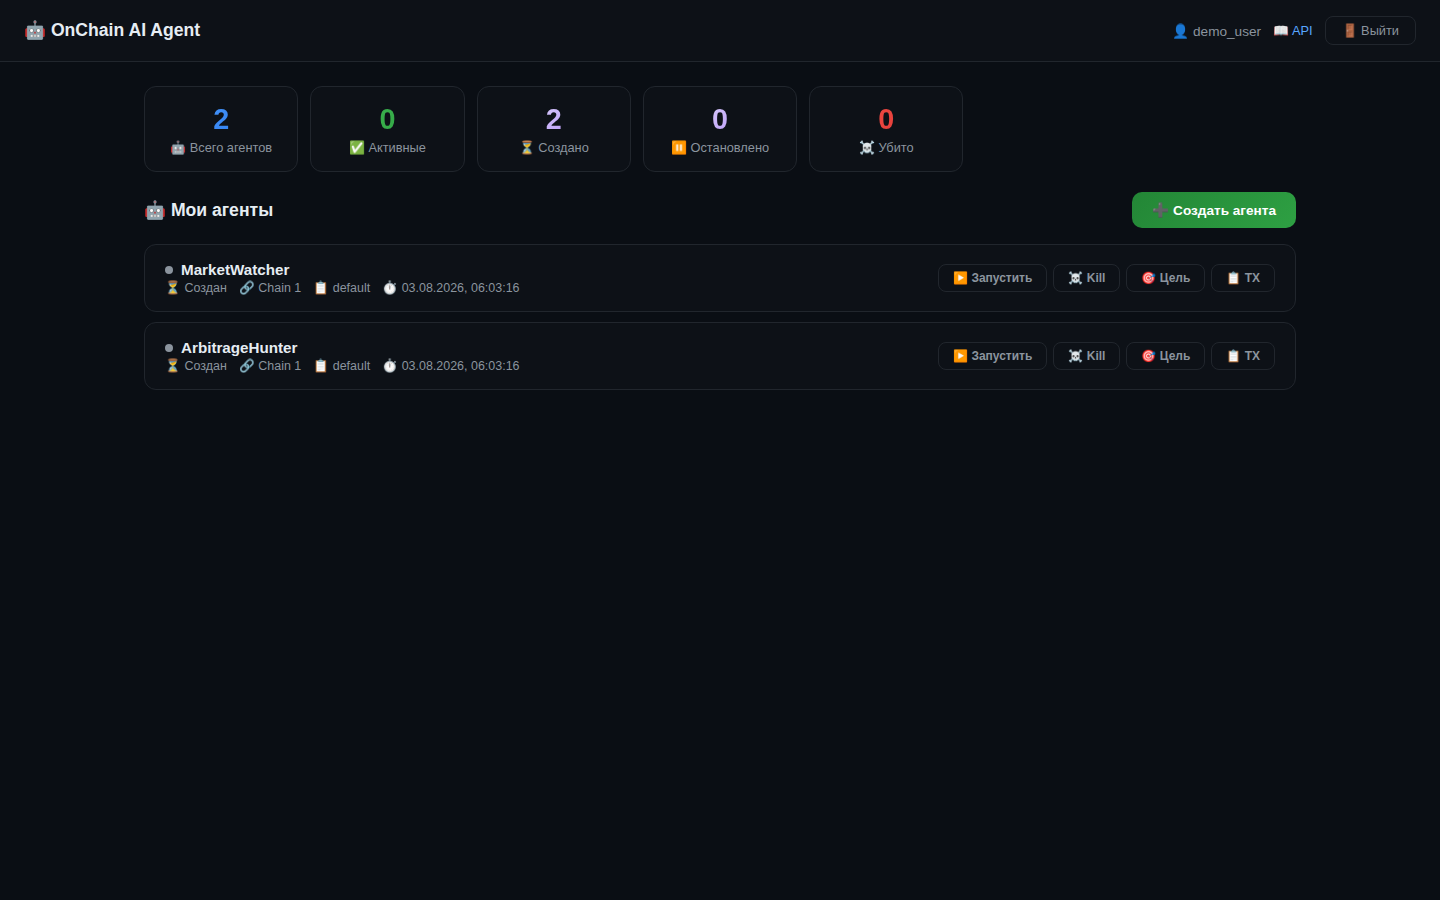The width and height of the screenshot is (1440, 900).
Task: Click the Создан status in MarketWatcher row
Action: coord(206,288)
